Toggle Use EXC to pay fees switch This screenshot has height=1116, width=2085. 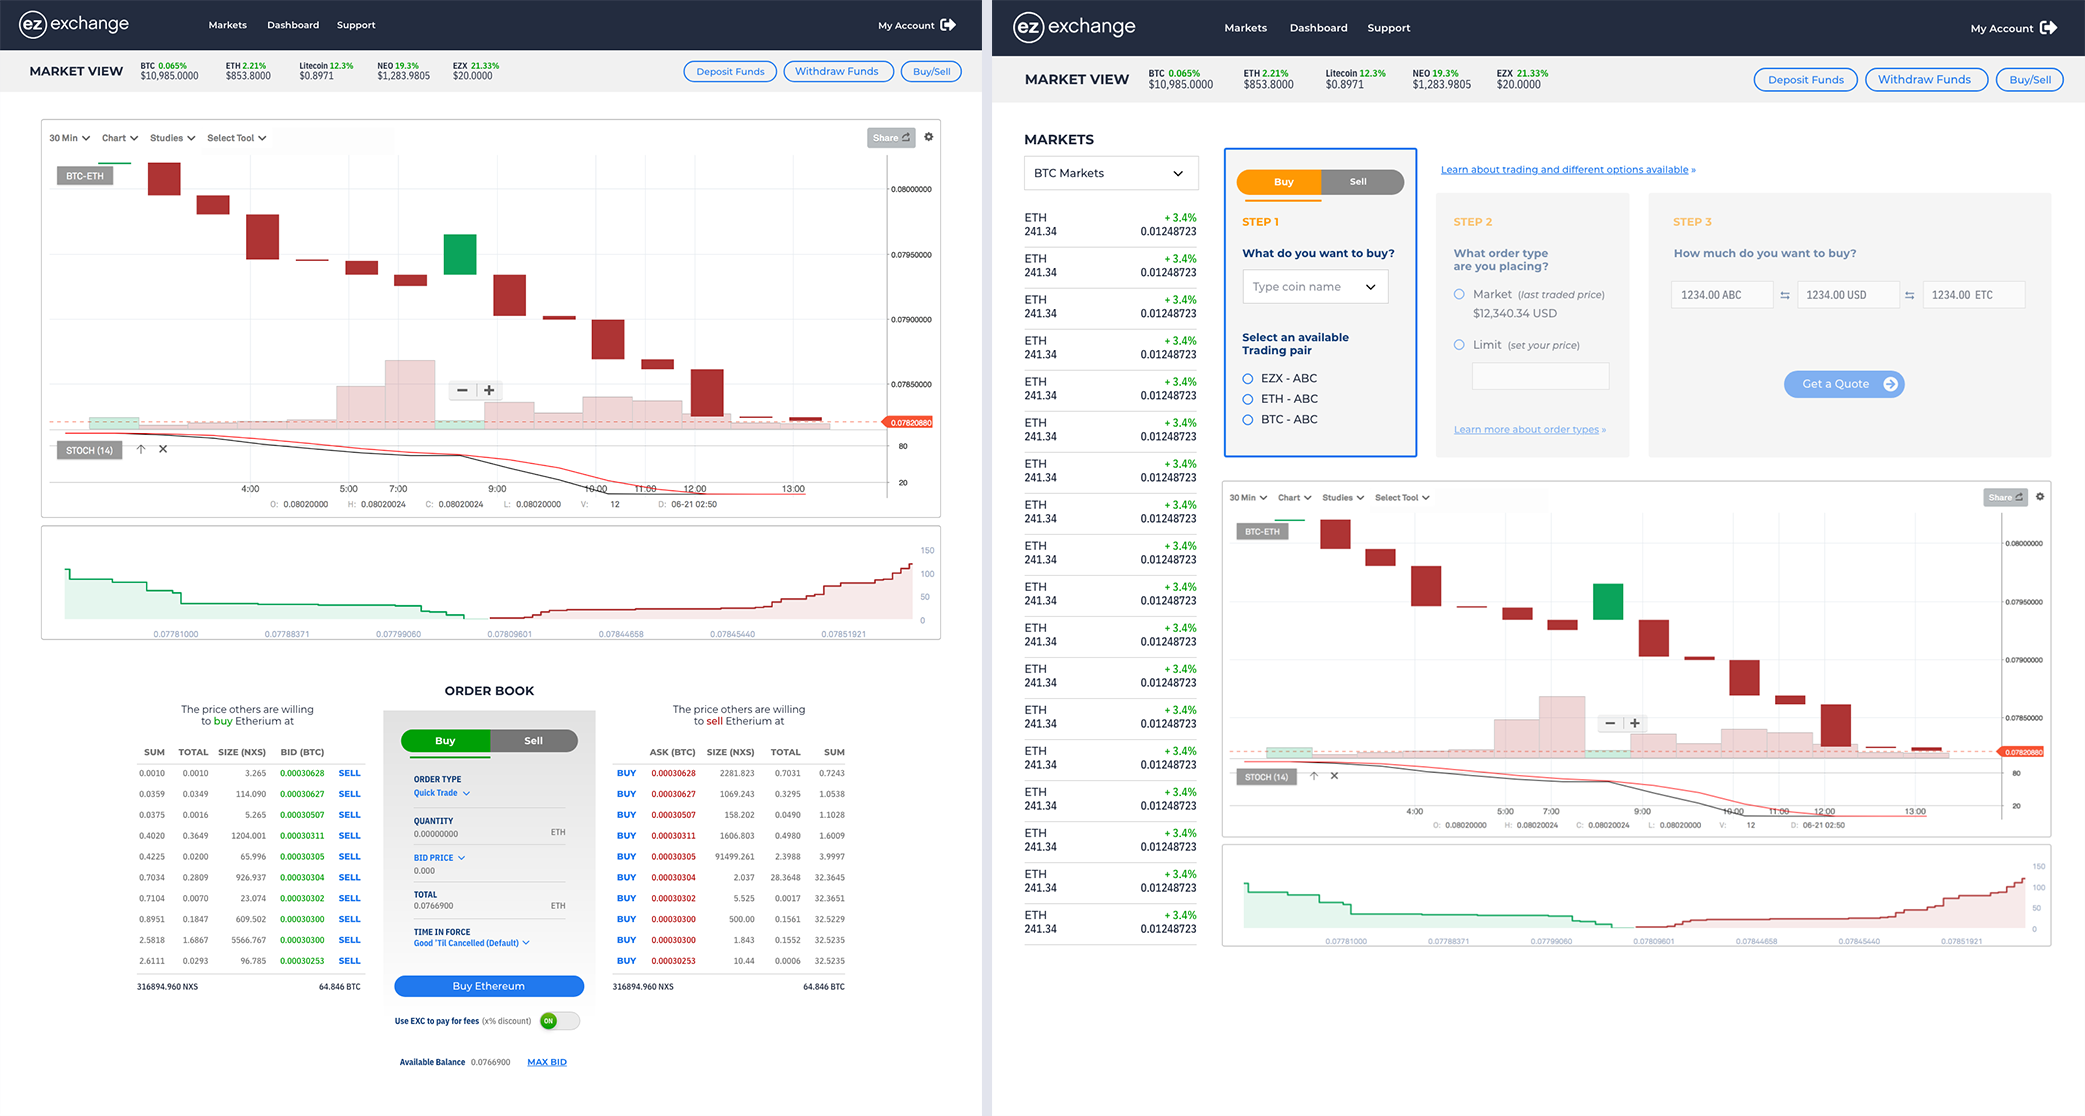click(x=559, y=1021)
